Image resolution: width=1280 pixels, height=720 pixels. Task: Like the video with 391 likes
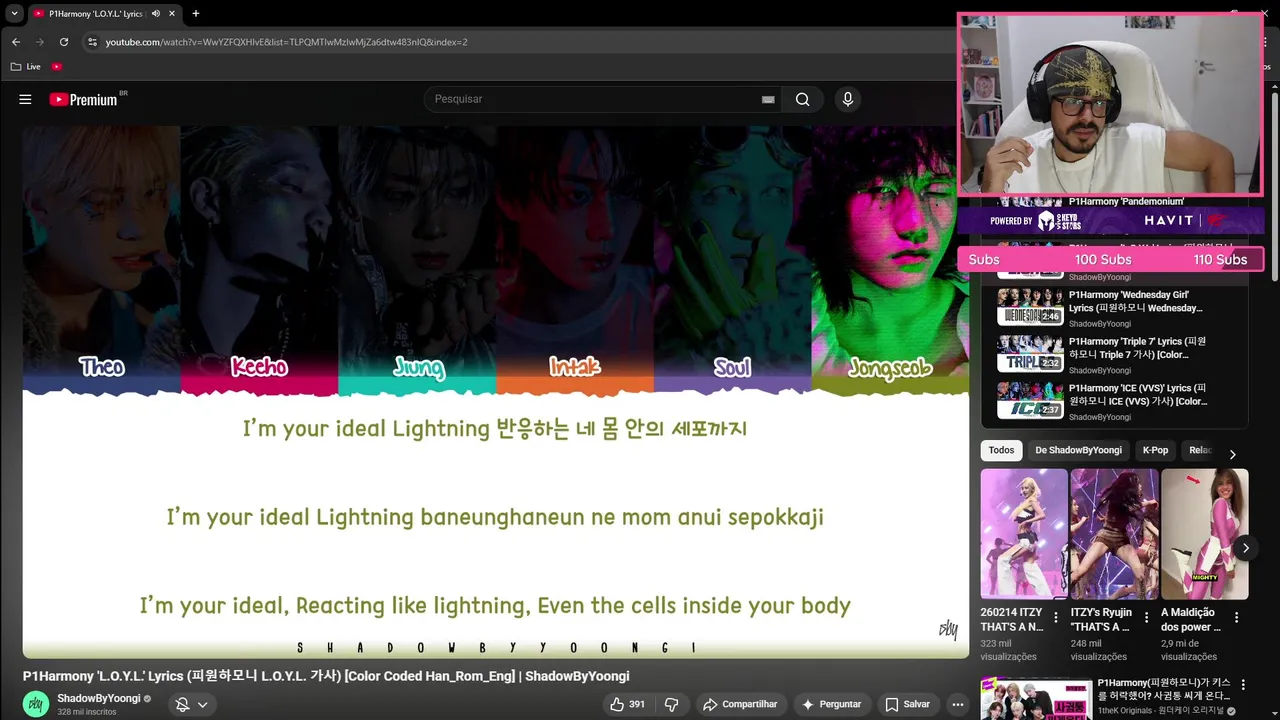[627, 704]
